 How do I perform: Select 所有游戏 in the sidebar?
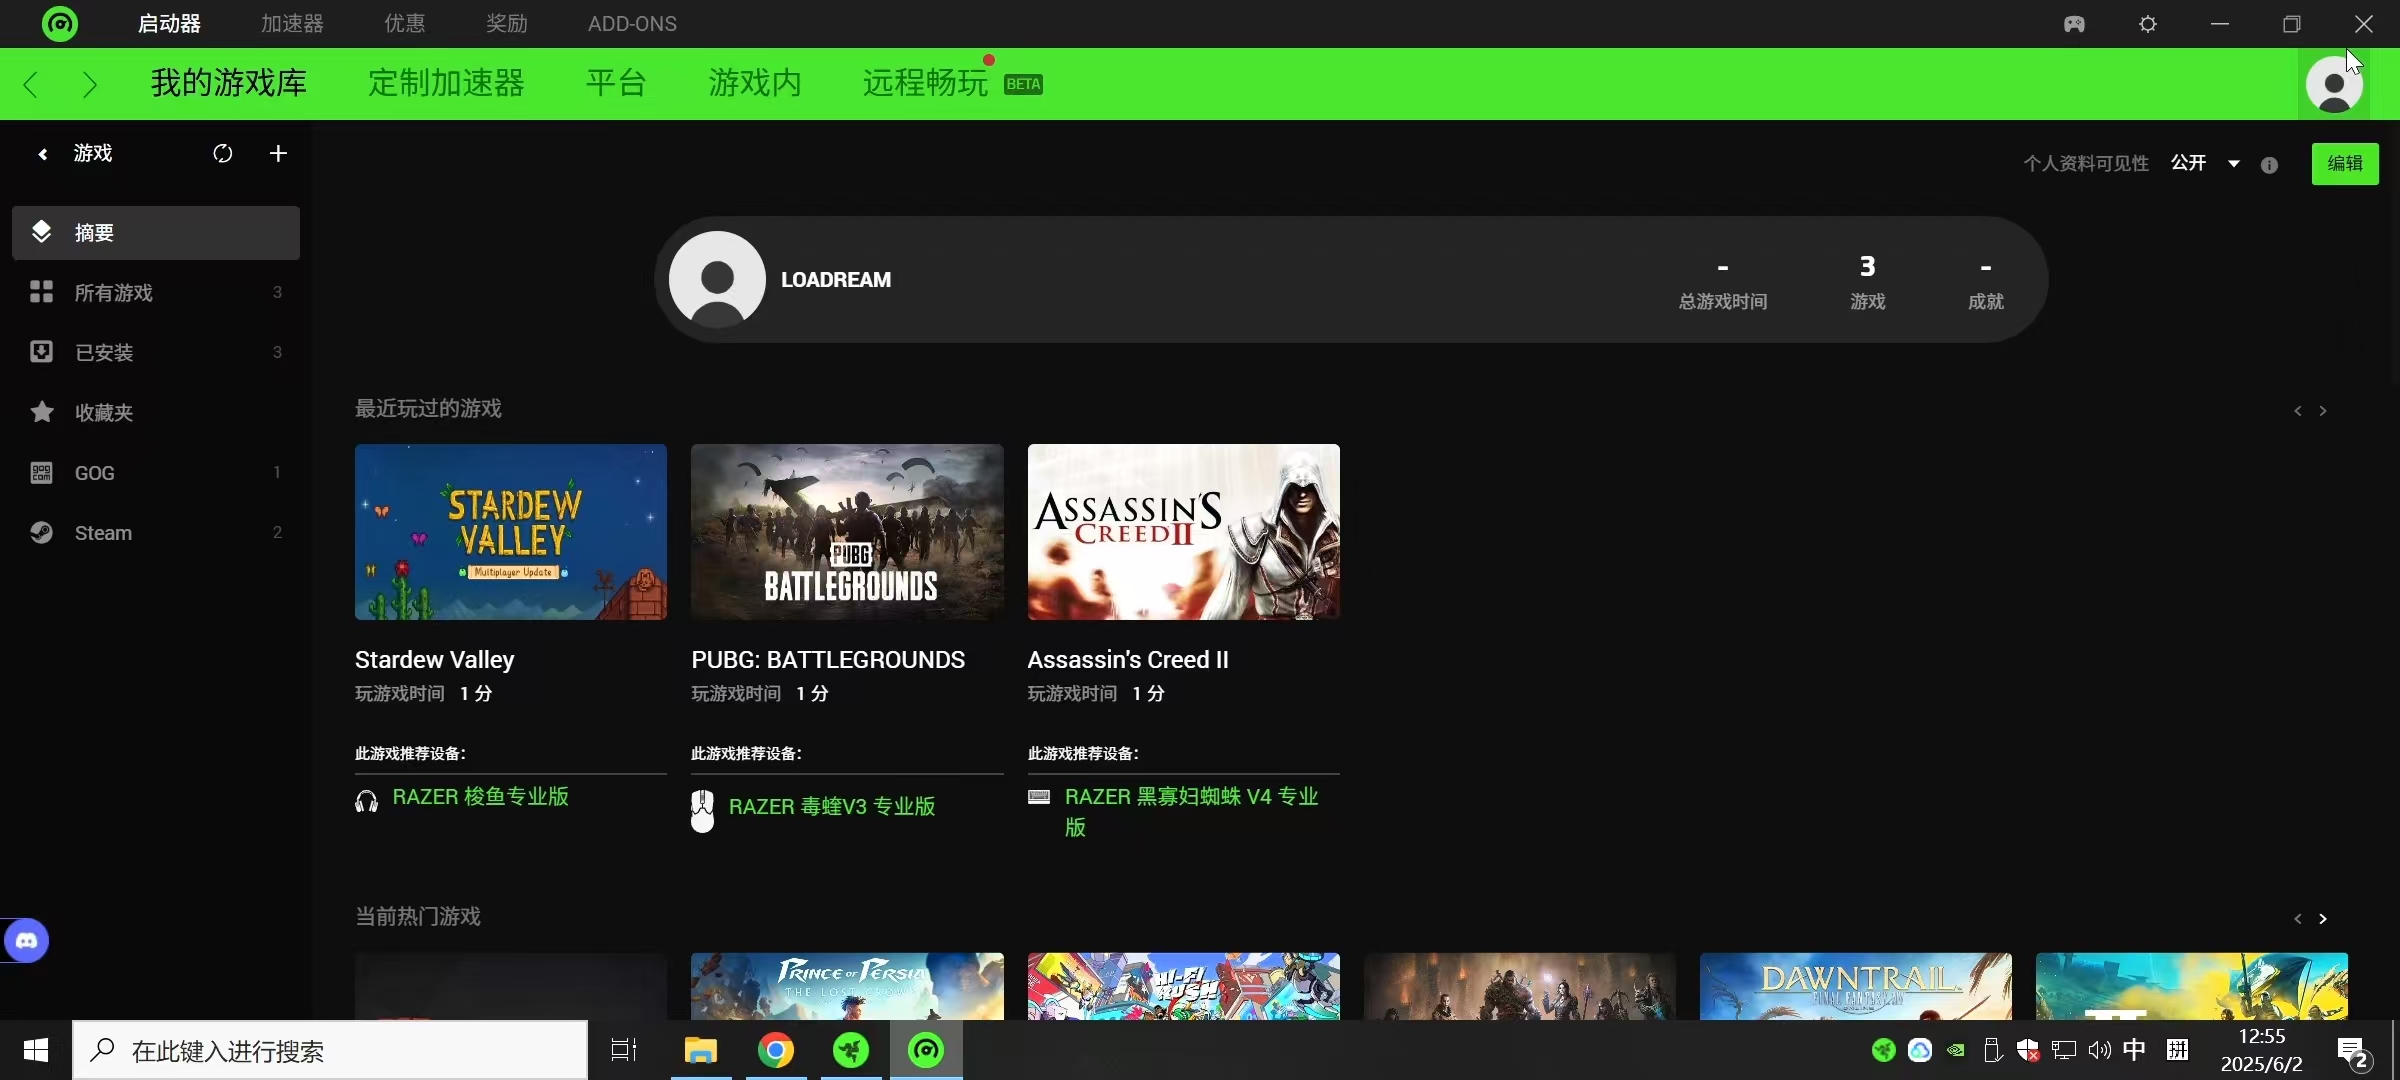click(x=156, y=293)
